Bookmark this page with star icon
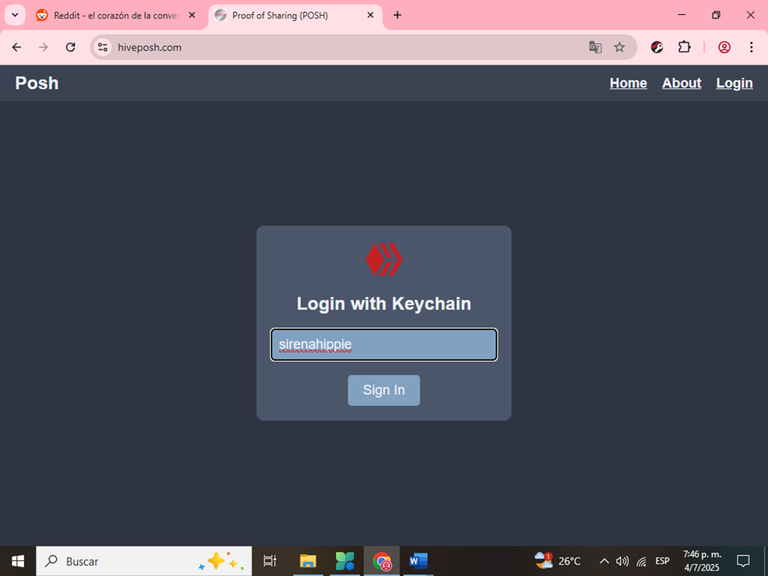768x576 pixels. click(x=620, y=47)
